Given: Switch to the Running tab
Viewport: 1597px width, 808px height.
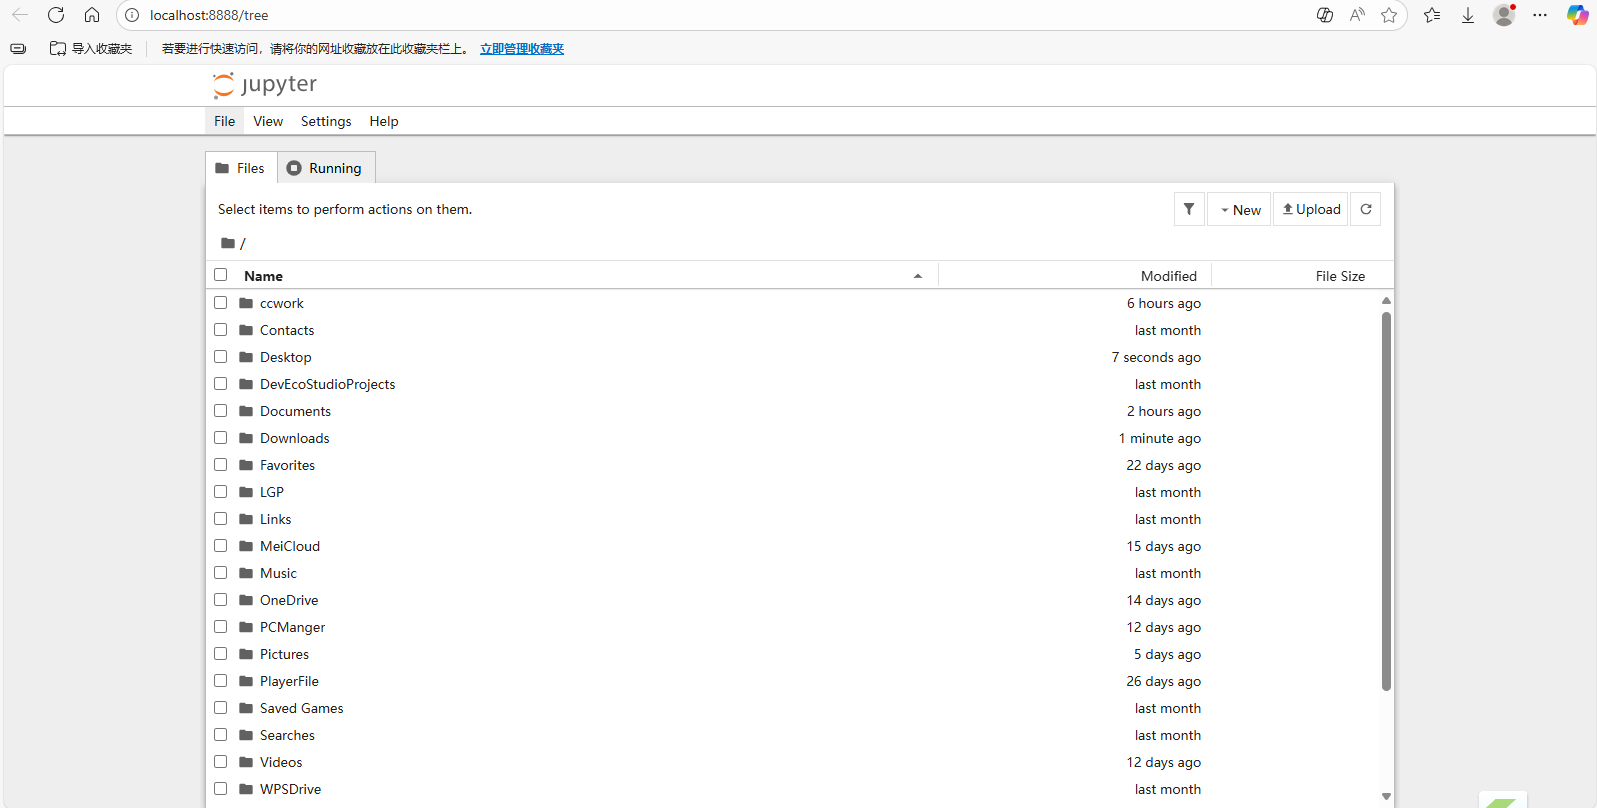Looking at the screenshot, I should (x=326, y=168).
